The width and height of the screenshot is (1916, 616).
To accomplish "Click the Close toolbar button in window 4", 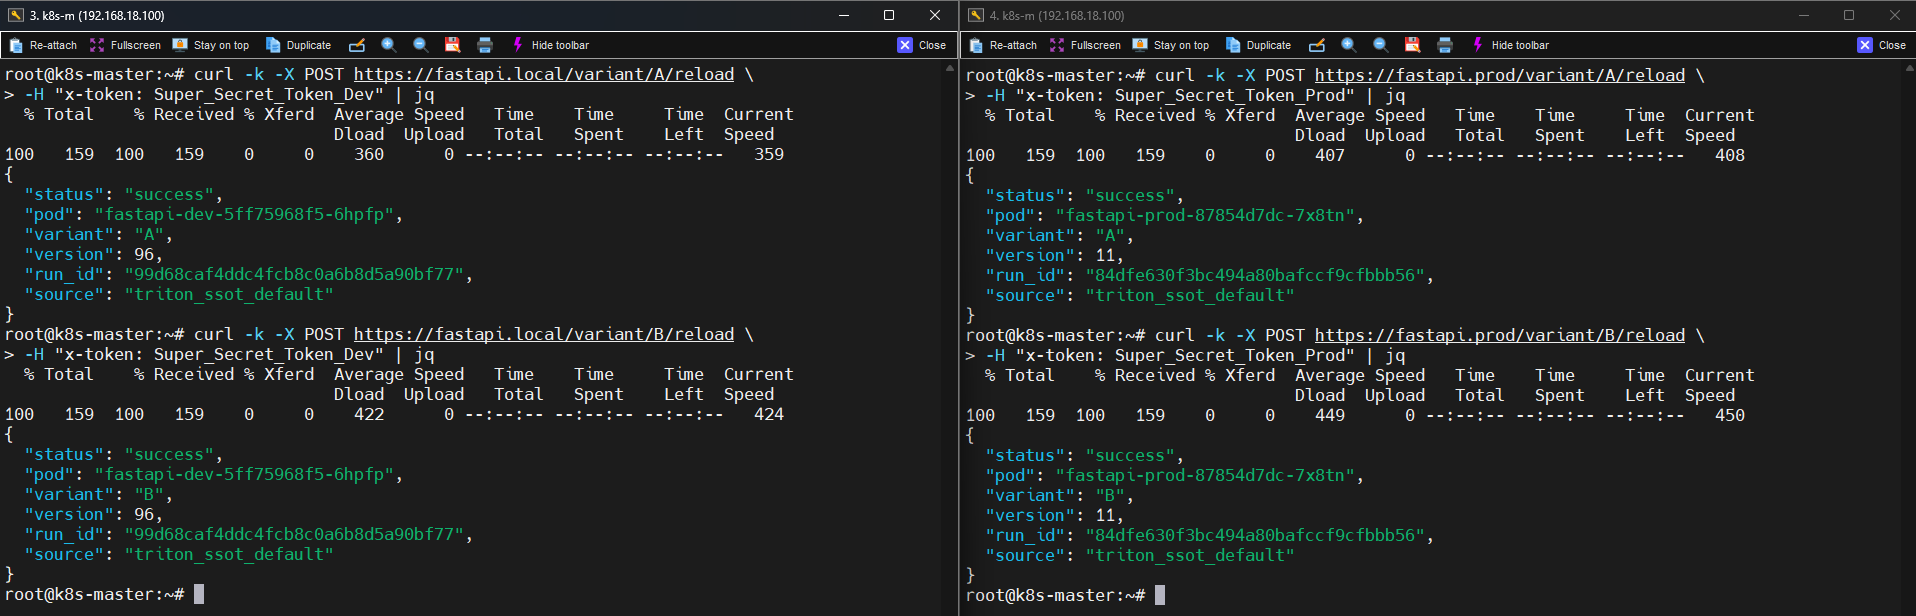I will coord(1881,45).
